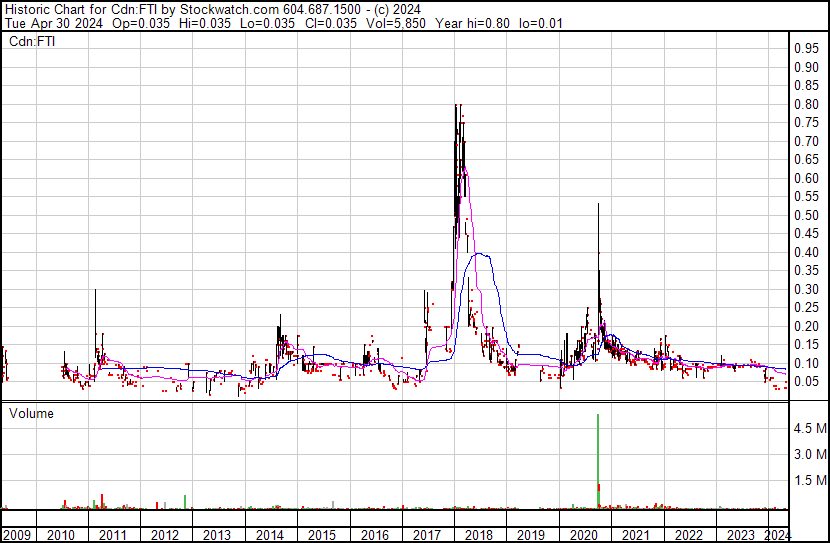Click the 2016 year label
This screenshot has width=830, height=543.
pos(375,535)
